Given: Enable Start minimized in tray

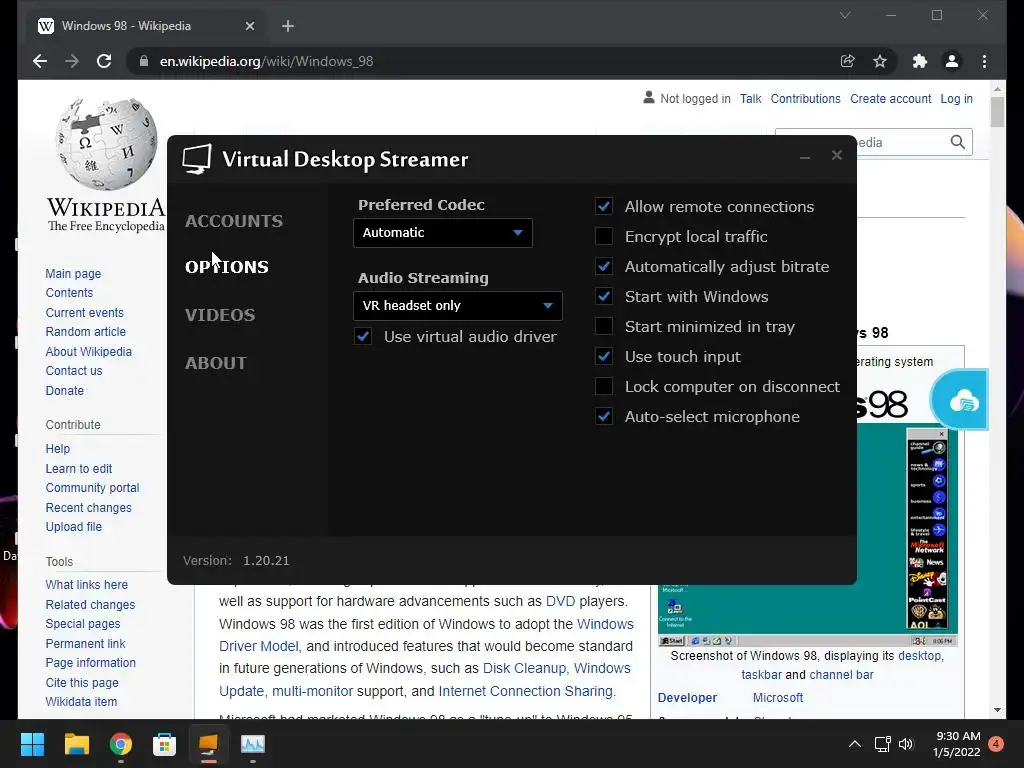Looking at the screenshot, I should [604, 327].
